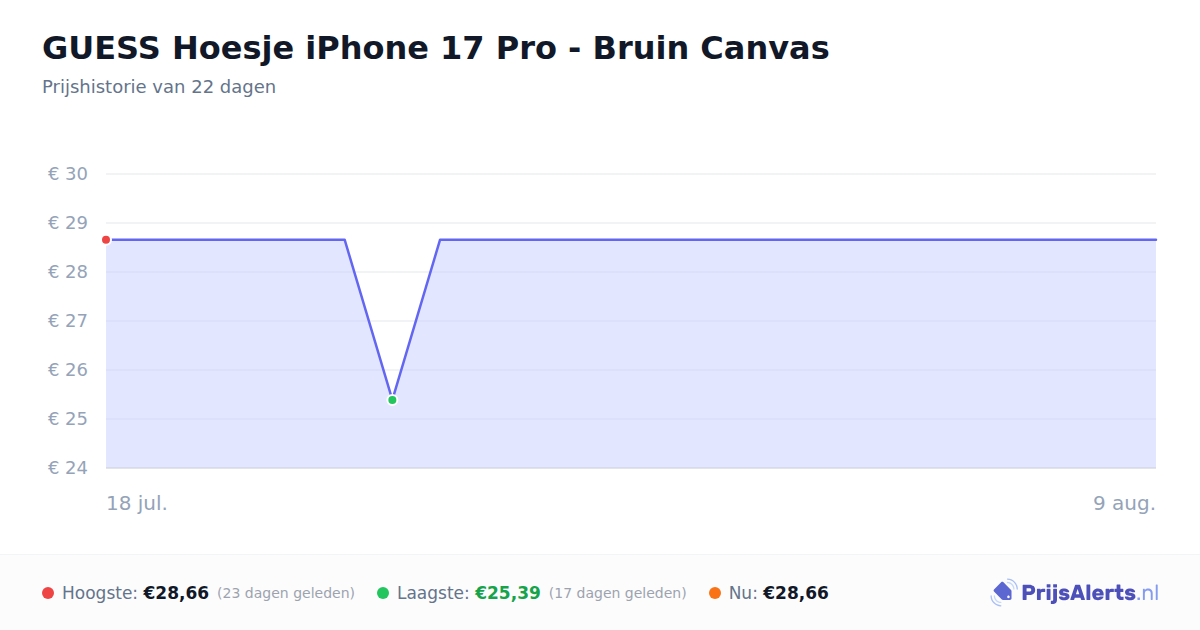Click the € 29 gridline label
Screen dimensions: 1200x630
68,223
